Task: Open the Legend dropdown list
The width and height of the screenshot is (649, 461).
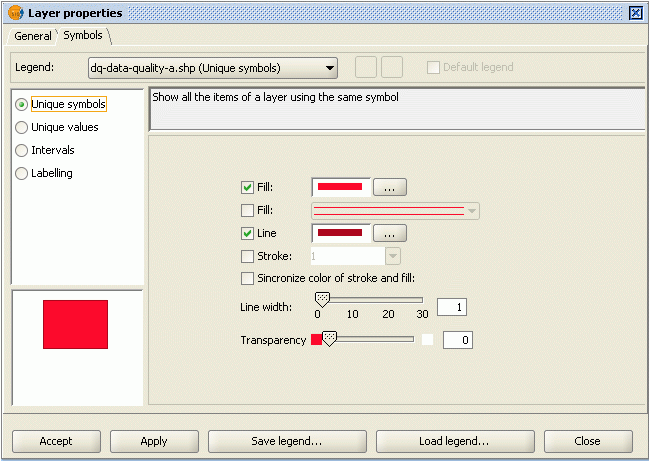Action: pyautogui.click(x=213, y=68)
